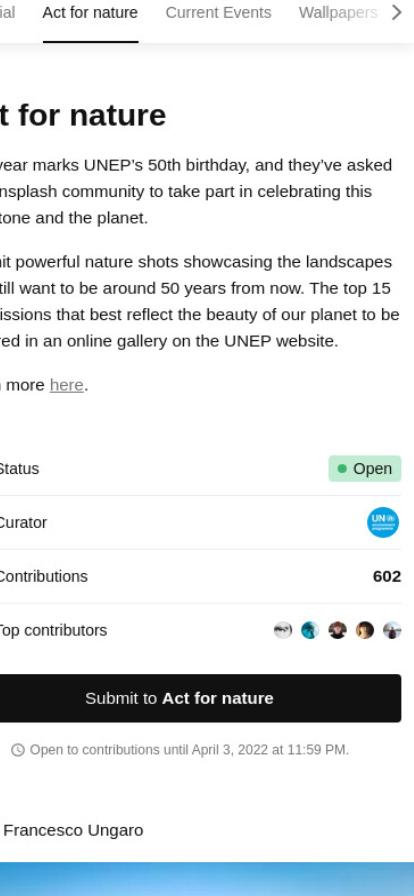The width and height of the screenshot is (414, 896).
Task: View the third top contributor's profile avatar
Action: [x=337, y=630]
